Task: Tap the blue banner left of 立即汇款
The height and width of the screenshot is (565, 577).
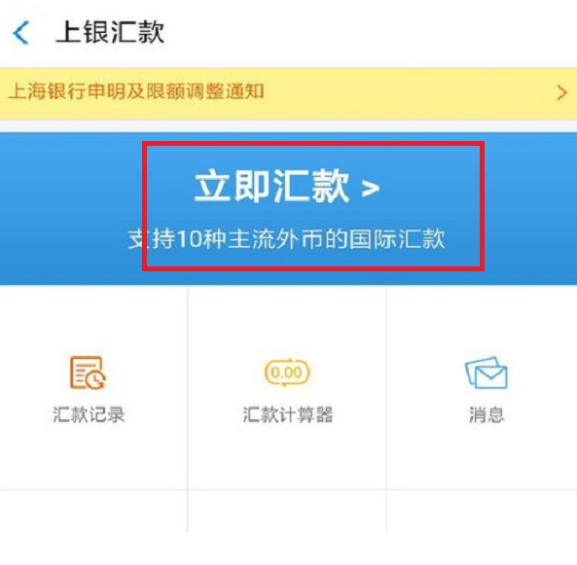Action: (x=71, y=208)
